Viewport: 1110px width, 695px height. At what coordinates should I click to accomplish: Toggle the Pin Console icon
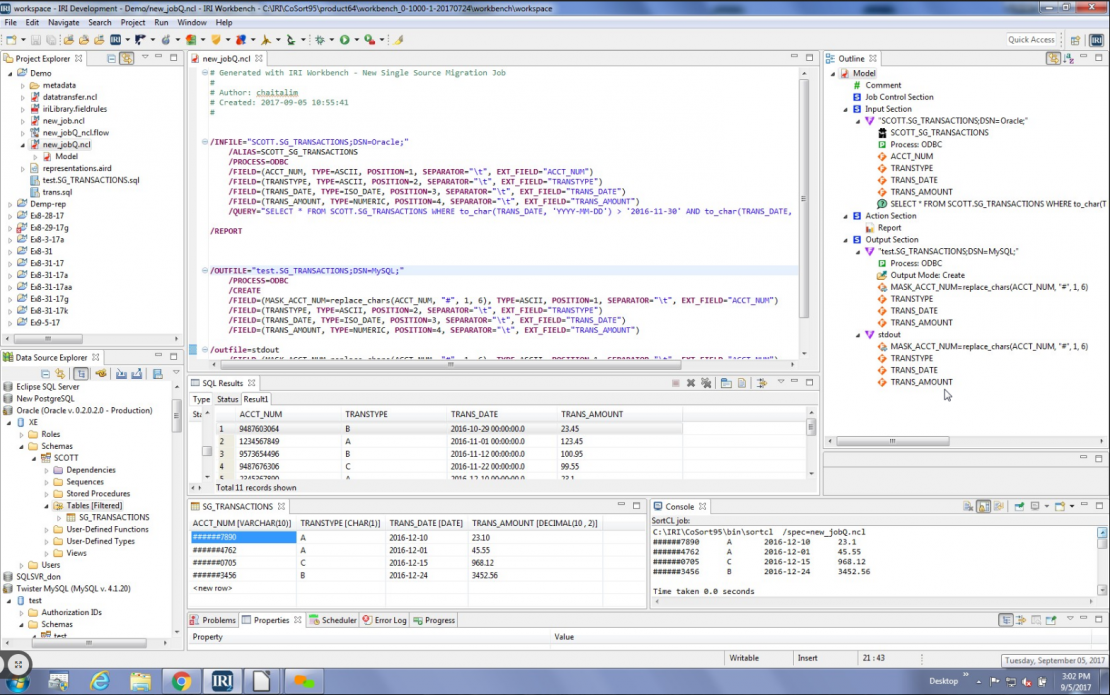coord(1019,507)
